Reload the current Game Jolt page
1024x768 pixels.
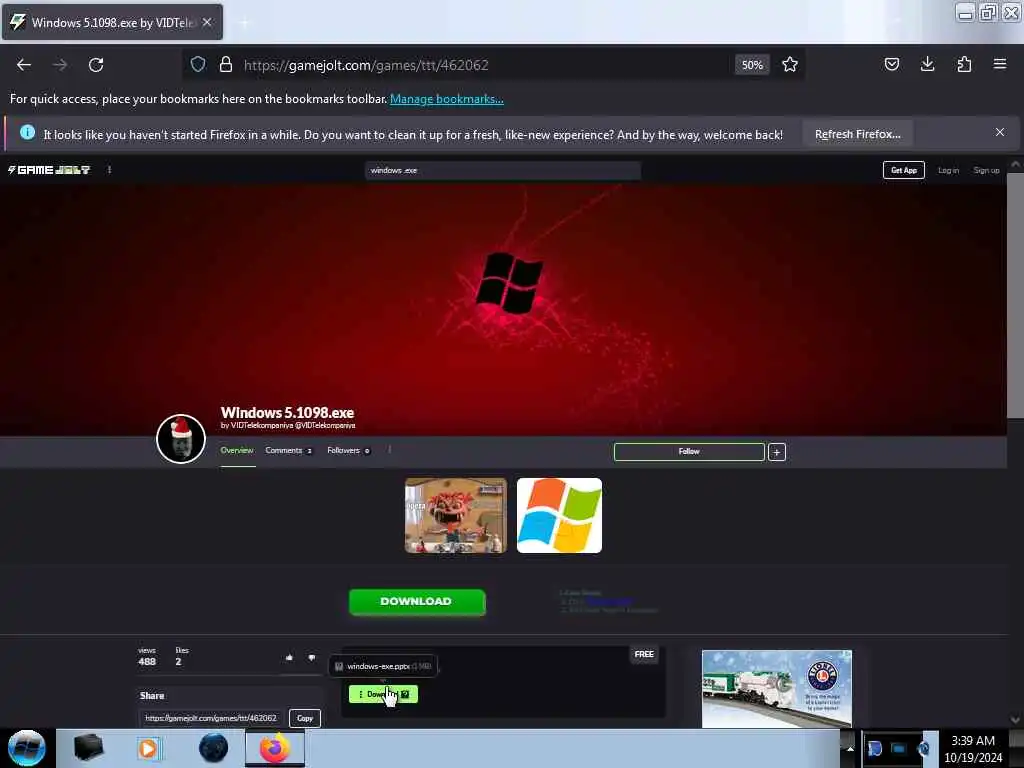coord(96,65)
